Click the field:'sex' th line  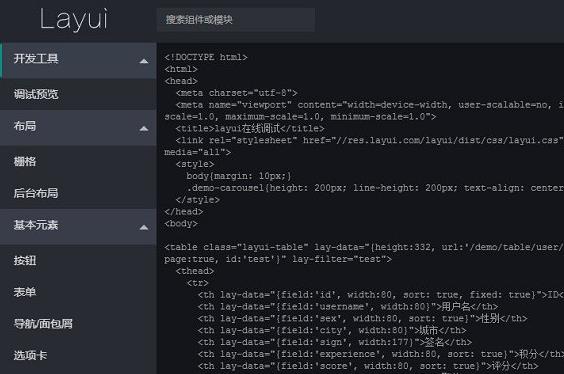point(363,318)
